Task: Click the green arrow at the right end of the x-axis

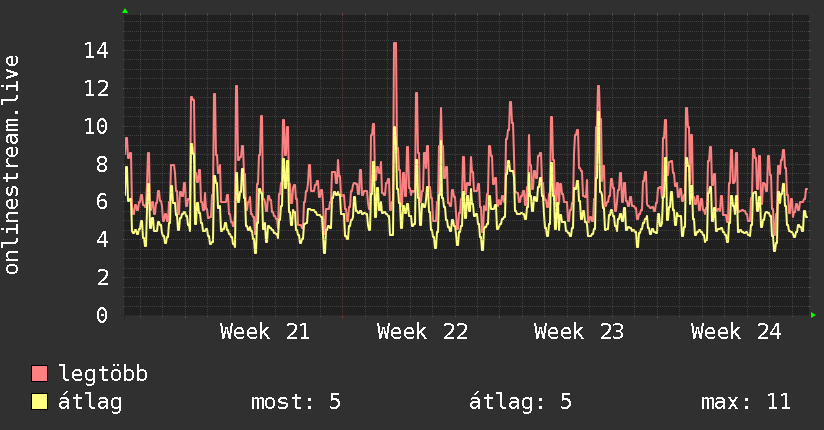Action: point(813,315)
